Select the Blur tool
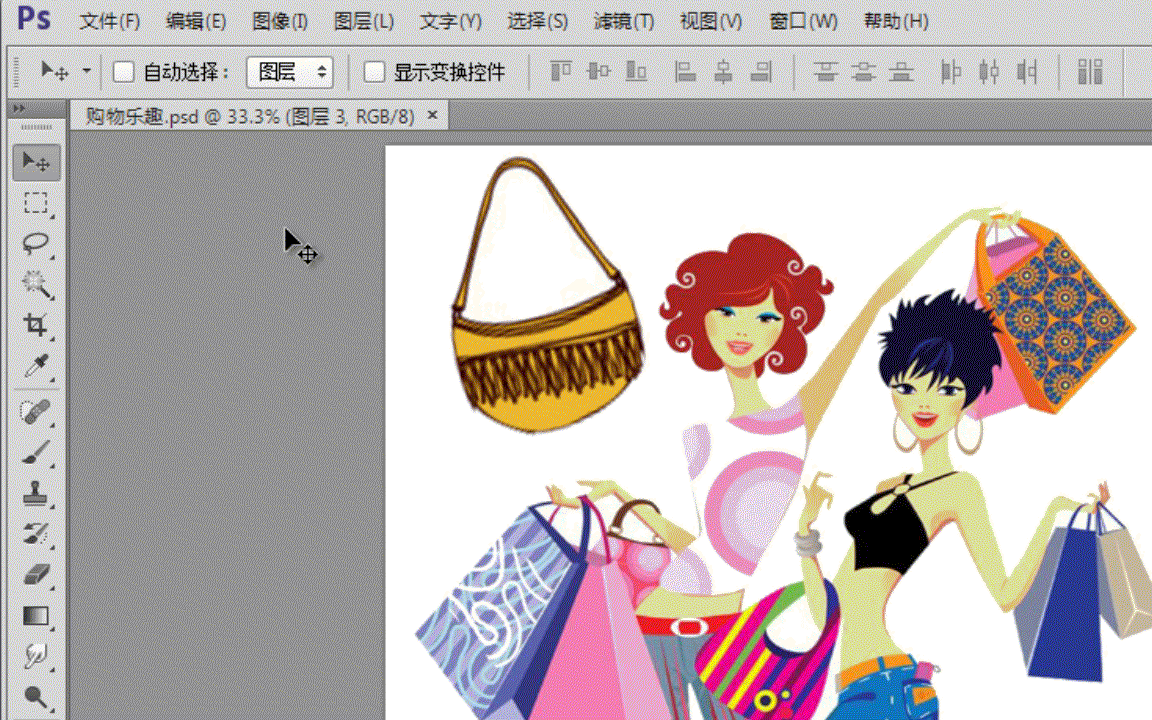Screen dimensions: 1152x720 [36, 655]
